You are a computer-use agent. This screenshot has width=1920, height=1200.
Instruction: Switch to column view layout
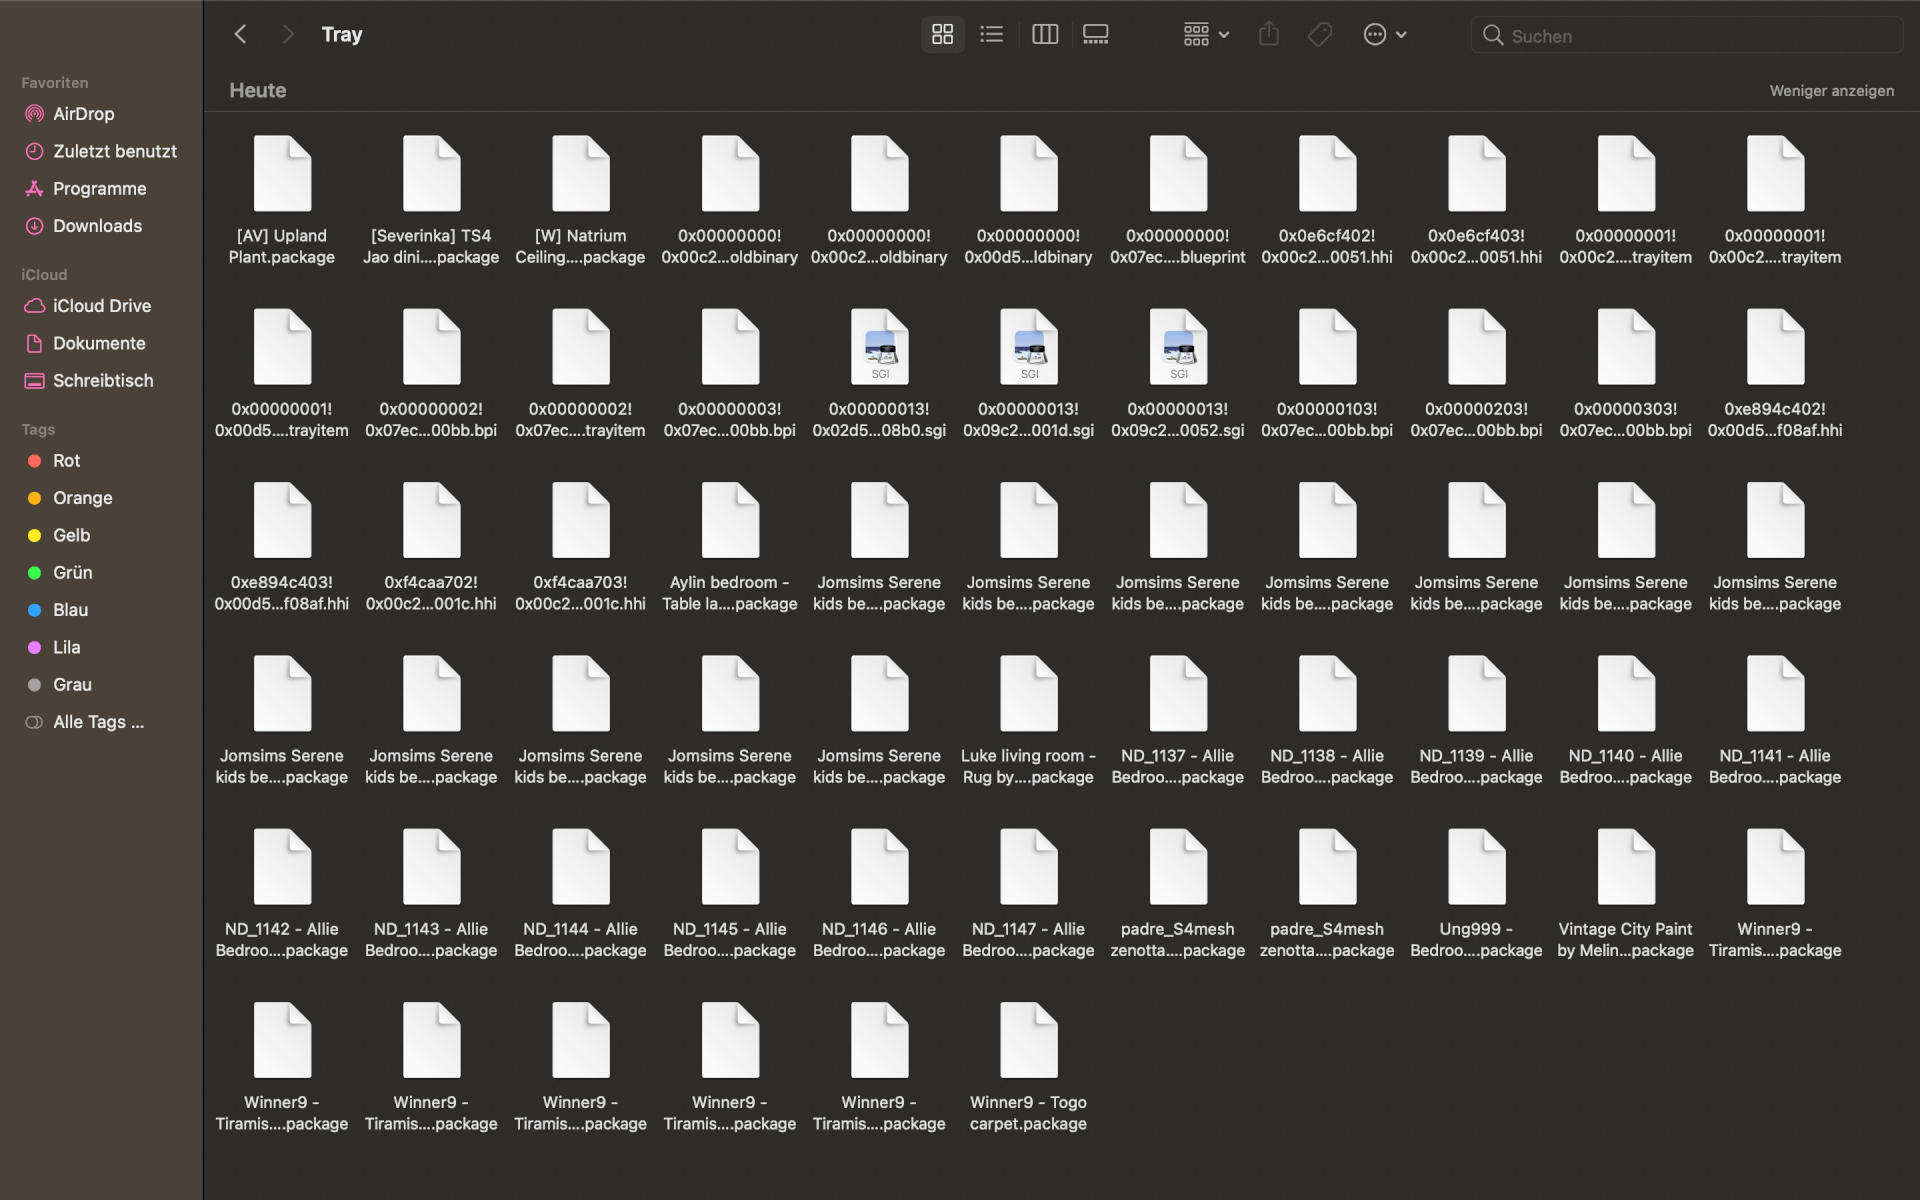(1044, 33)
